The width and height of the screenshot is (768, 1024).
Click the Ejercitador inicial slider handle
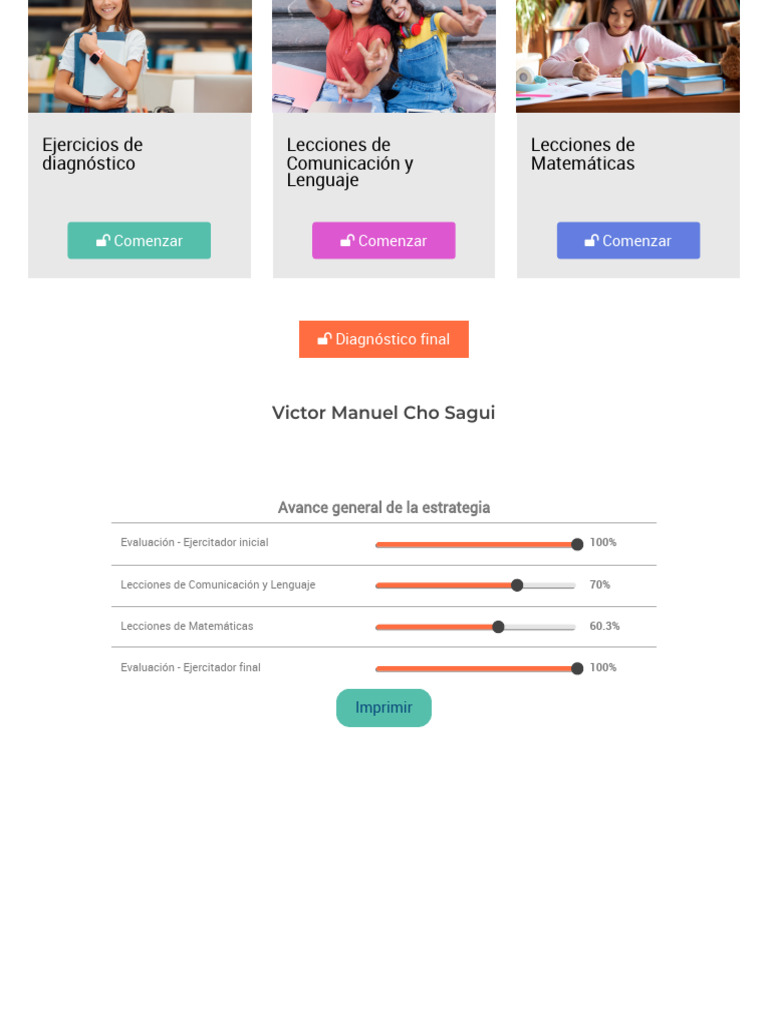577,544
